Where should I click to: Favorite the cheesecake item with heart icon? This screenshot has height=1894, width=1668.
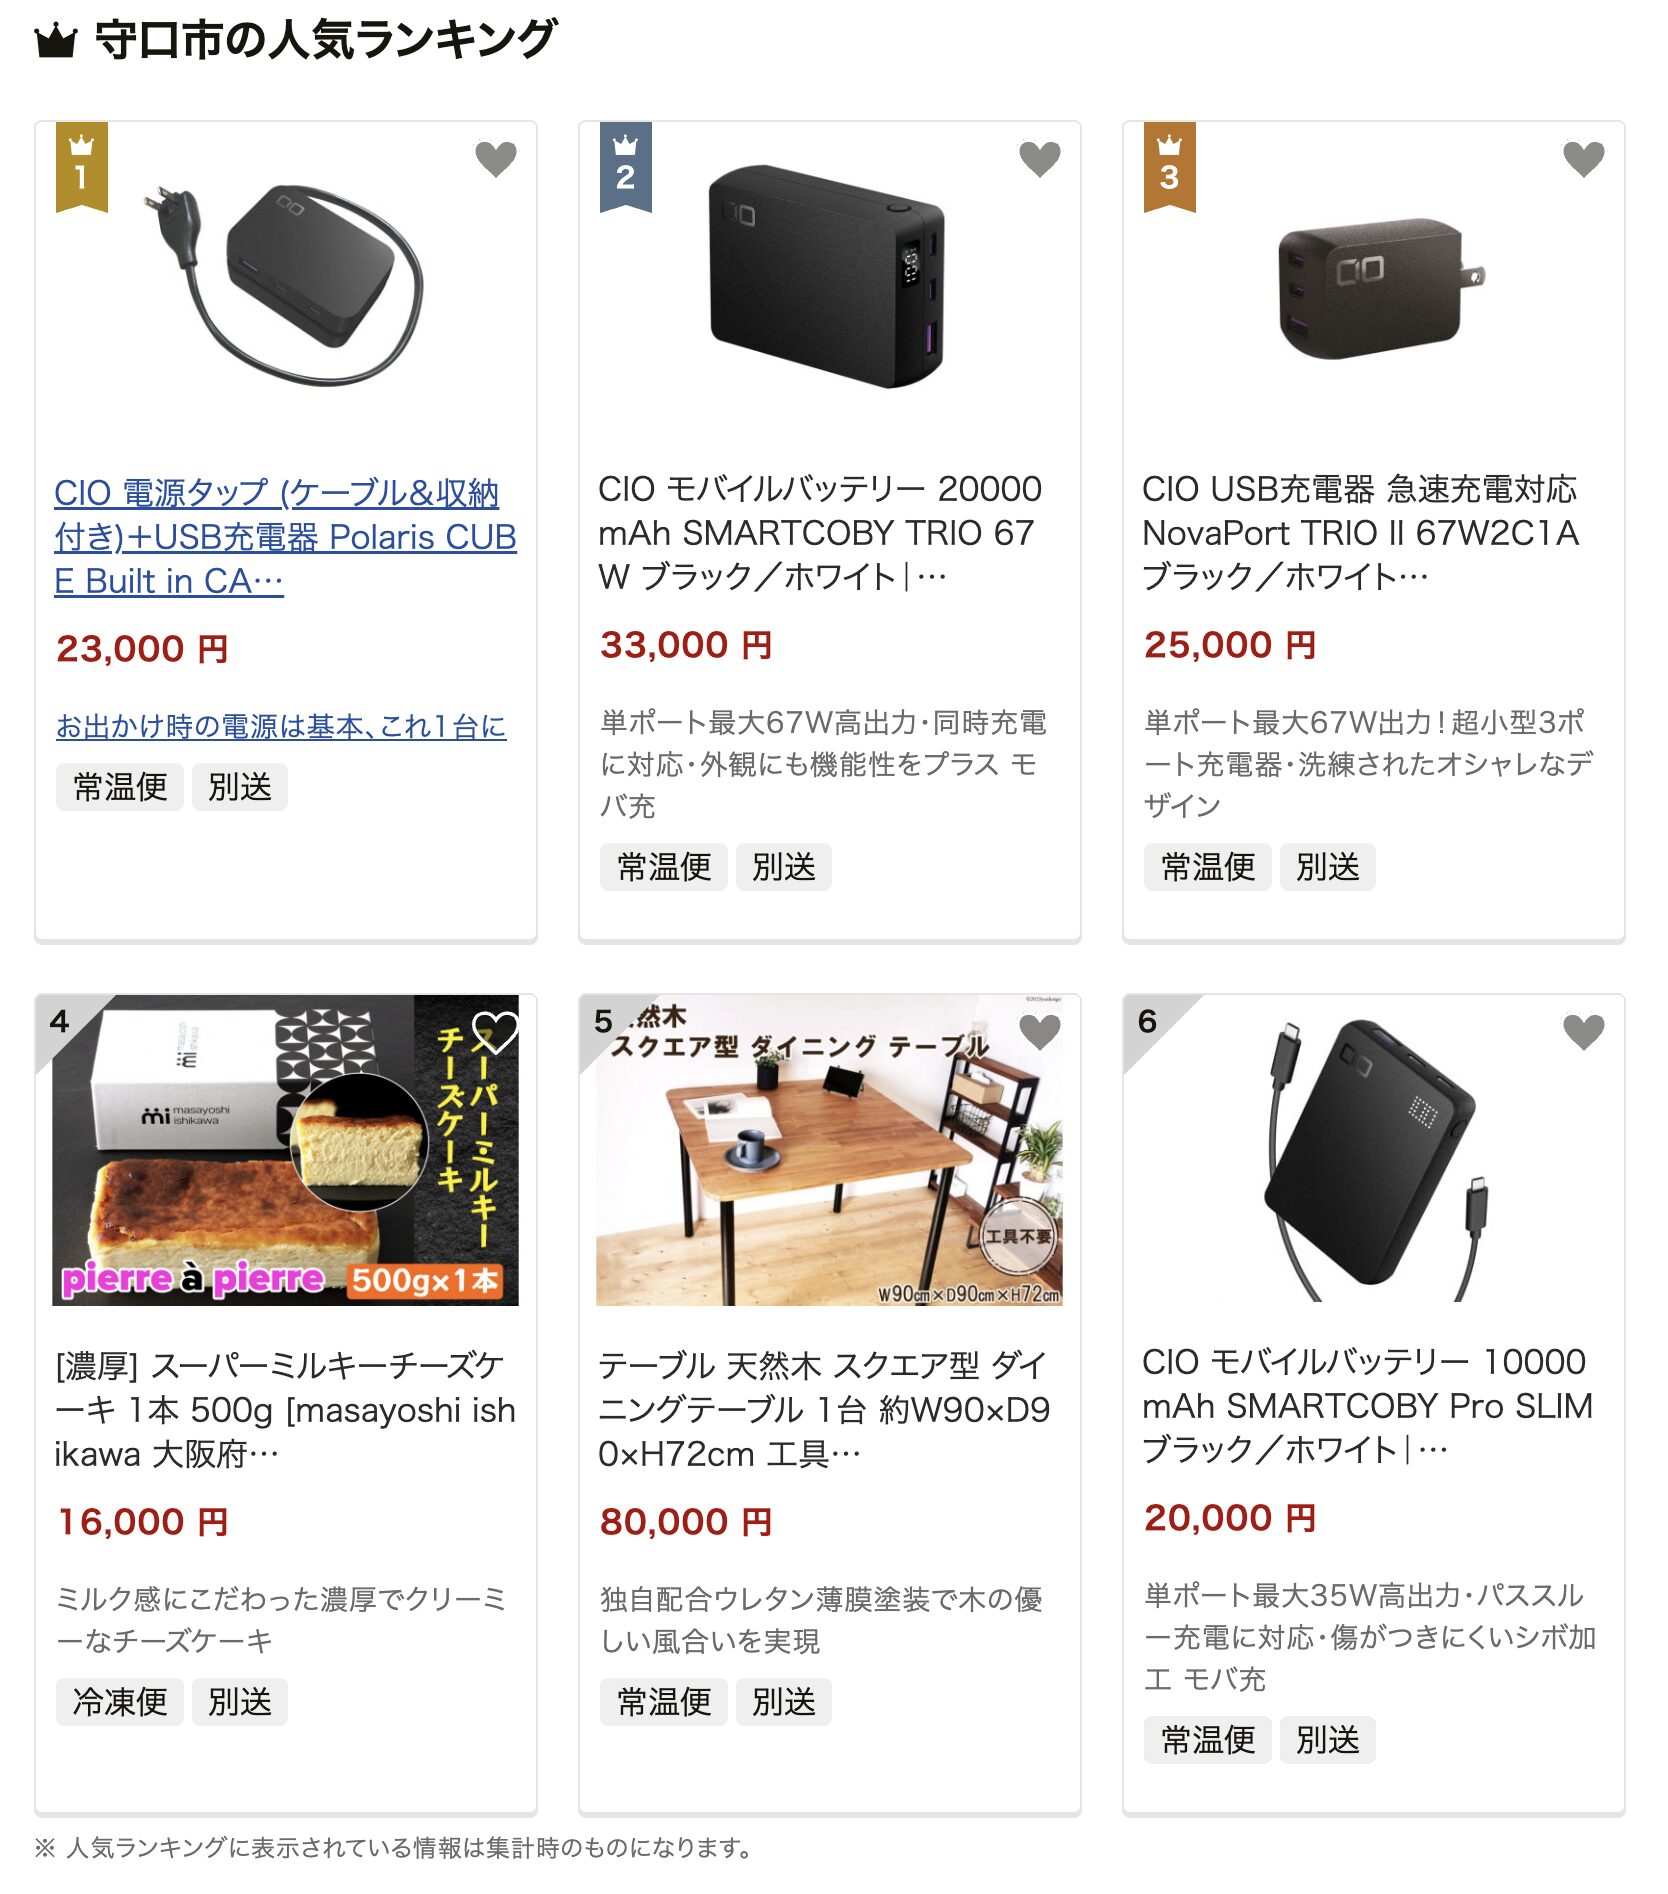pyautogui.click(x=495, y=1031)
